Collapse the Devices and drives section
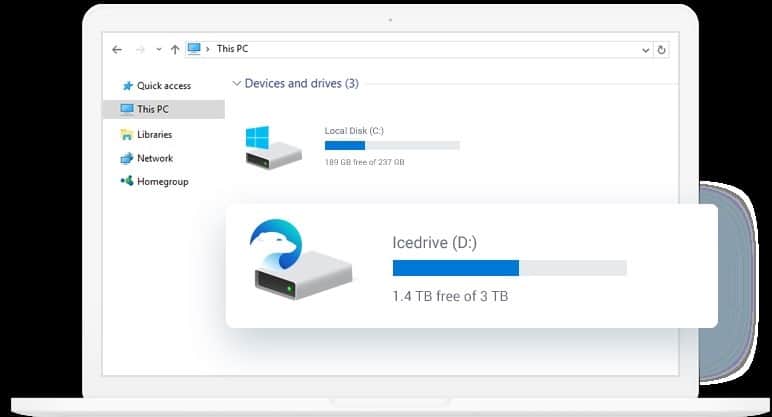Screen dimensions: 772x417 coord(236,84)
